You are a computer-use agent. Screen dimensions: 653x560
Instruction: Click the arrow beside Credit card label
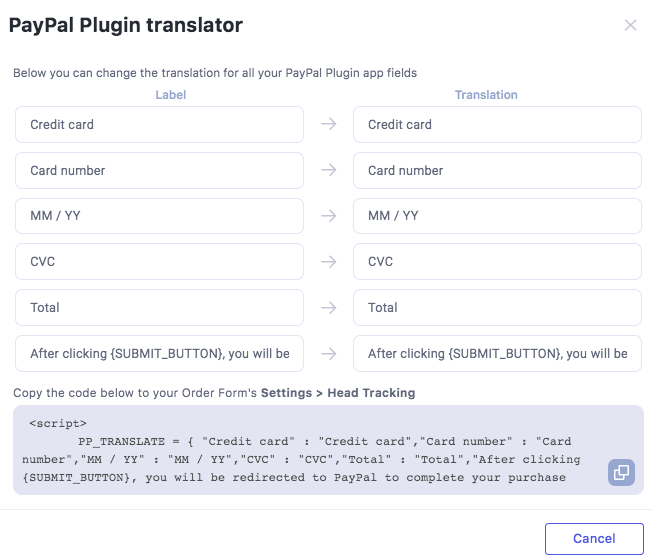tap(328, 125)
